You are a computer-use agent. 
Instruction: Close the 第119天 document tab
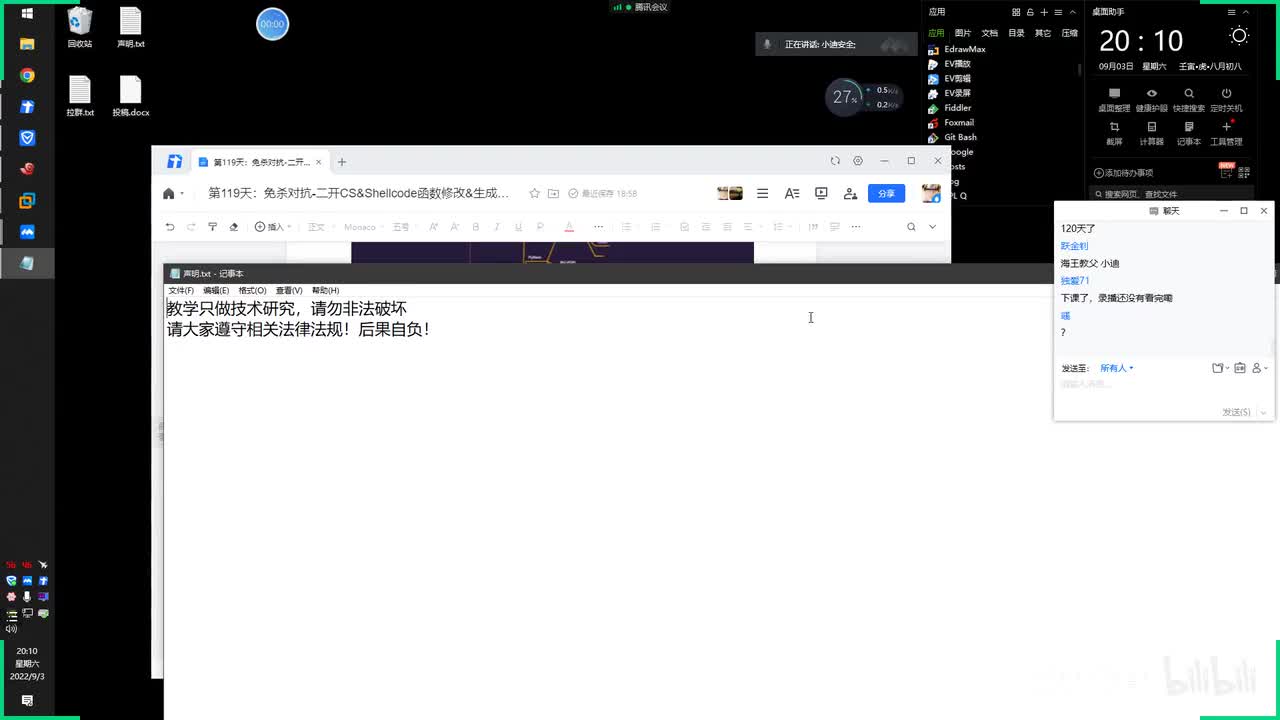(x=319, y=162)
